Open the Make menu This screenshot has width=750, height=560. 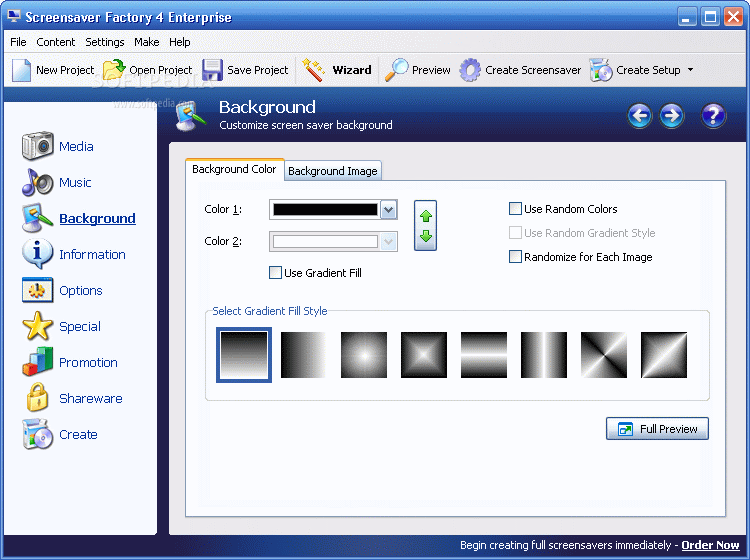click(x=146, y=42)
